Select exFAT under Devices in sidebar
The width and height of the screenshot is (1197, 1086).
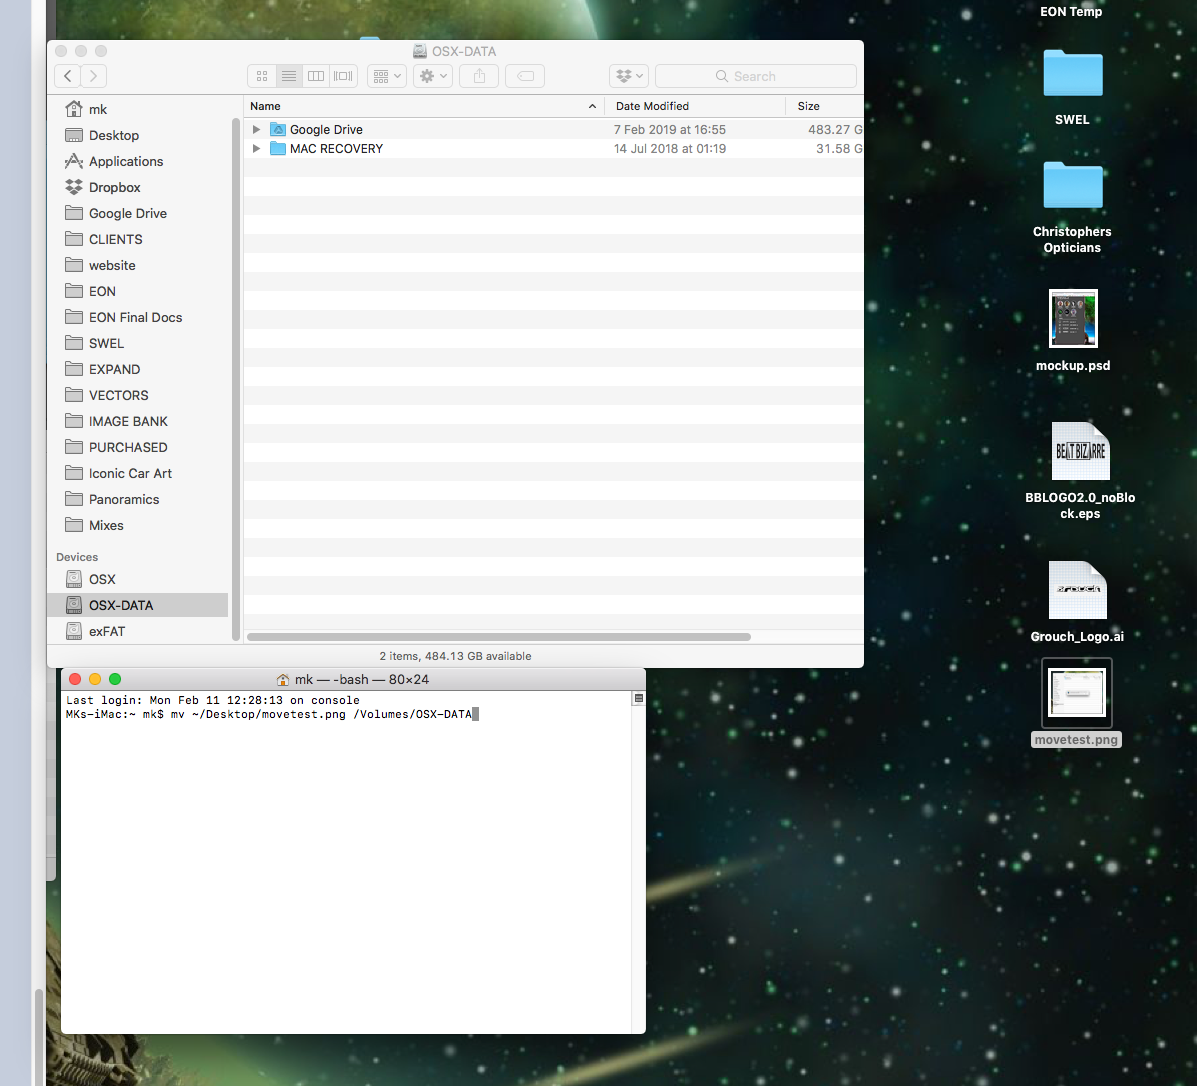pos(107,631)
